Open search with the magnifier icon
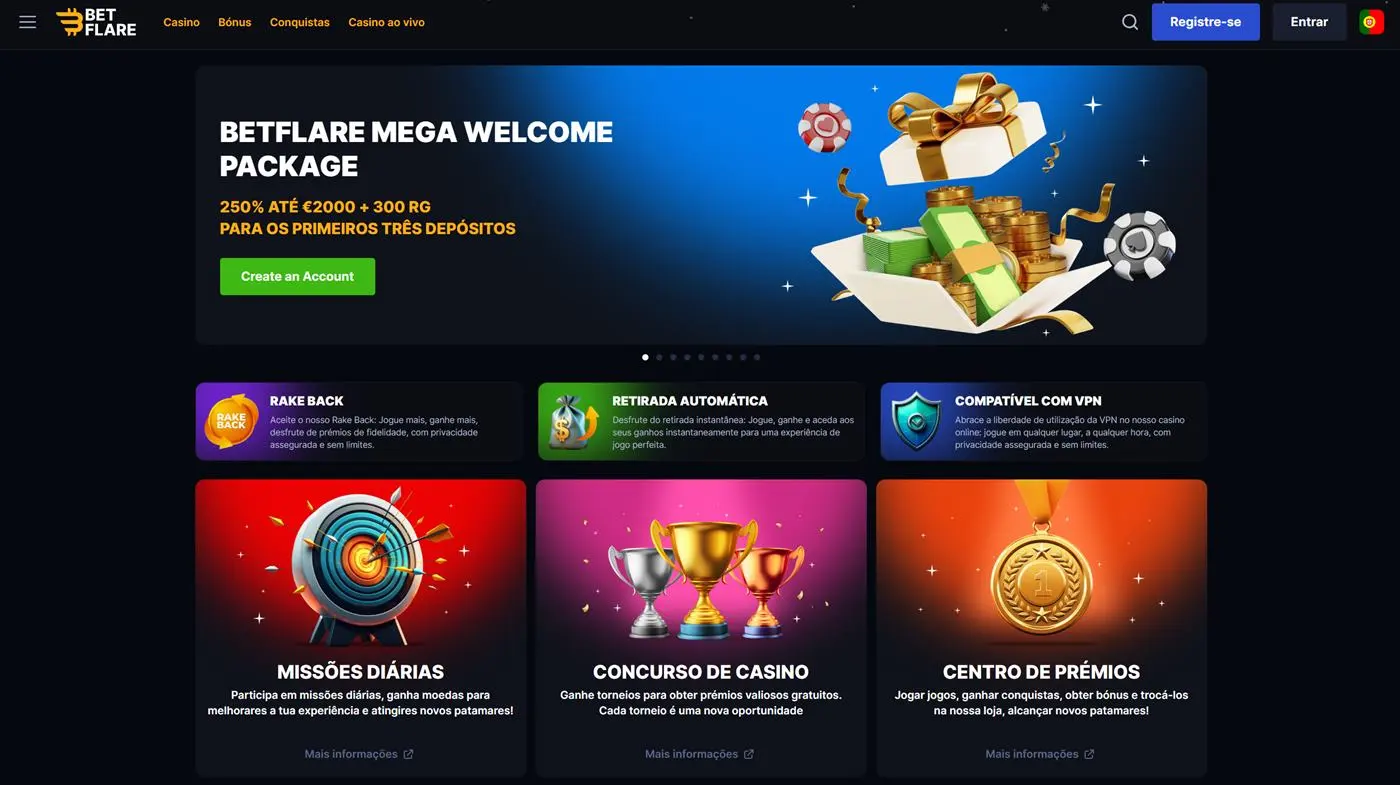Viewport: 1400px width, 785px height. coord(1130,22)
